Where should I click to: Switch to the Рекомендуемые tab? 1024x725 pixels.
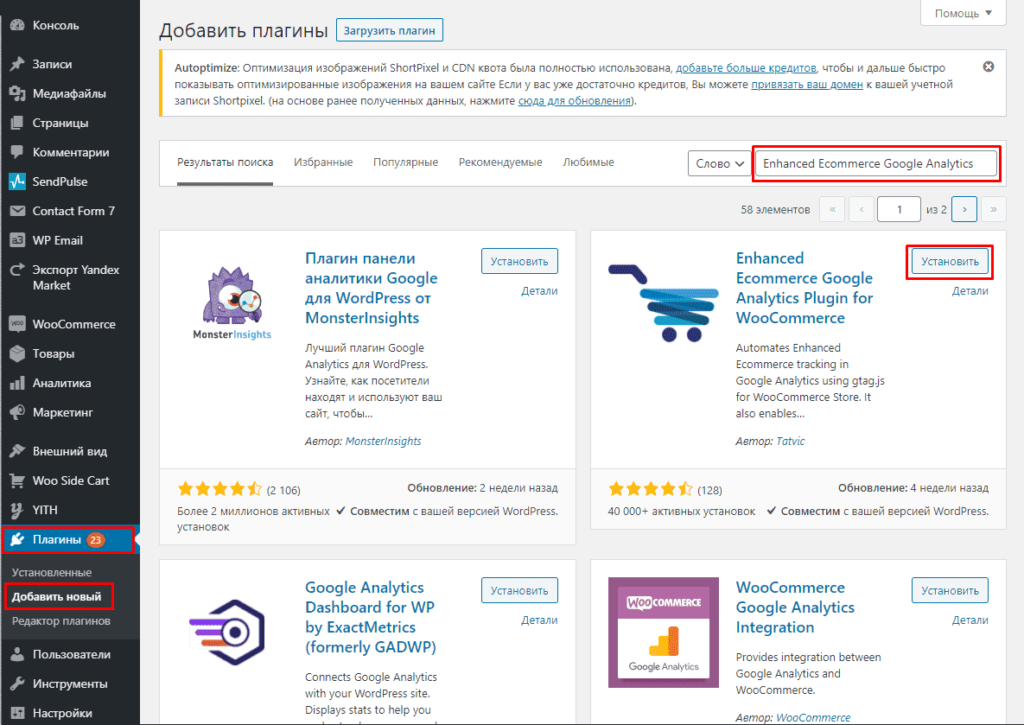pyautogui.click(x=500, y=162)
